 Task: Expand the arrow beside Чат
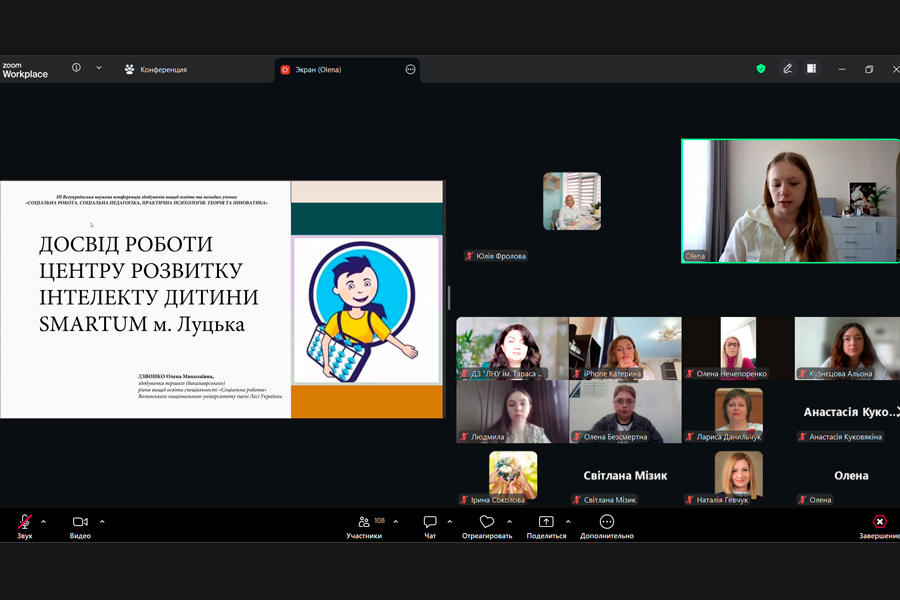tap(449, 522)
